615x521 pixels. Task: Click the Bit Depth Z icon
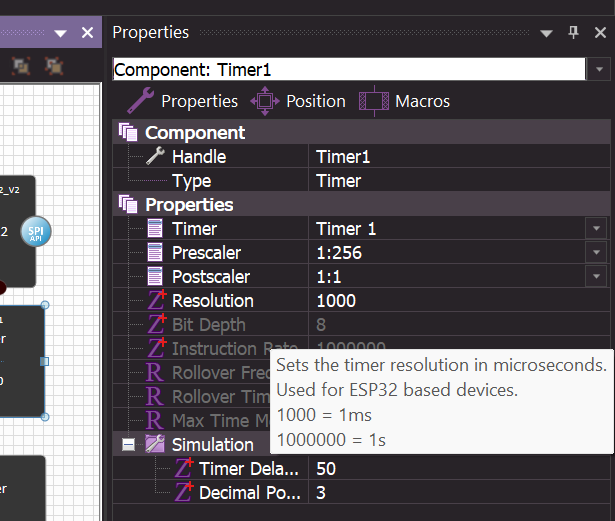tap(157, 324)
